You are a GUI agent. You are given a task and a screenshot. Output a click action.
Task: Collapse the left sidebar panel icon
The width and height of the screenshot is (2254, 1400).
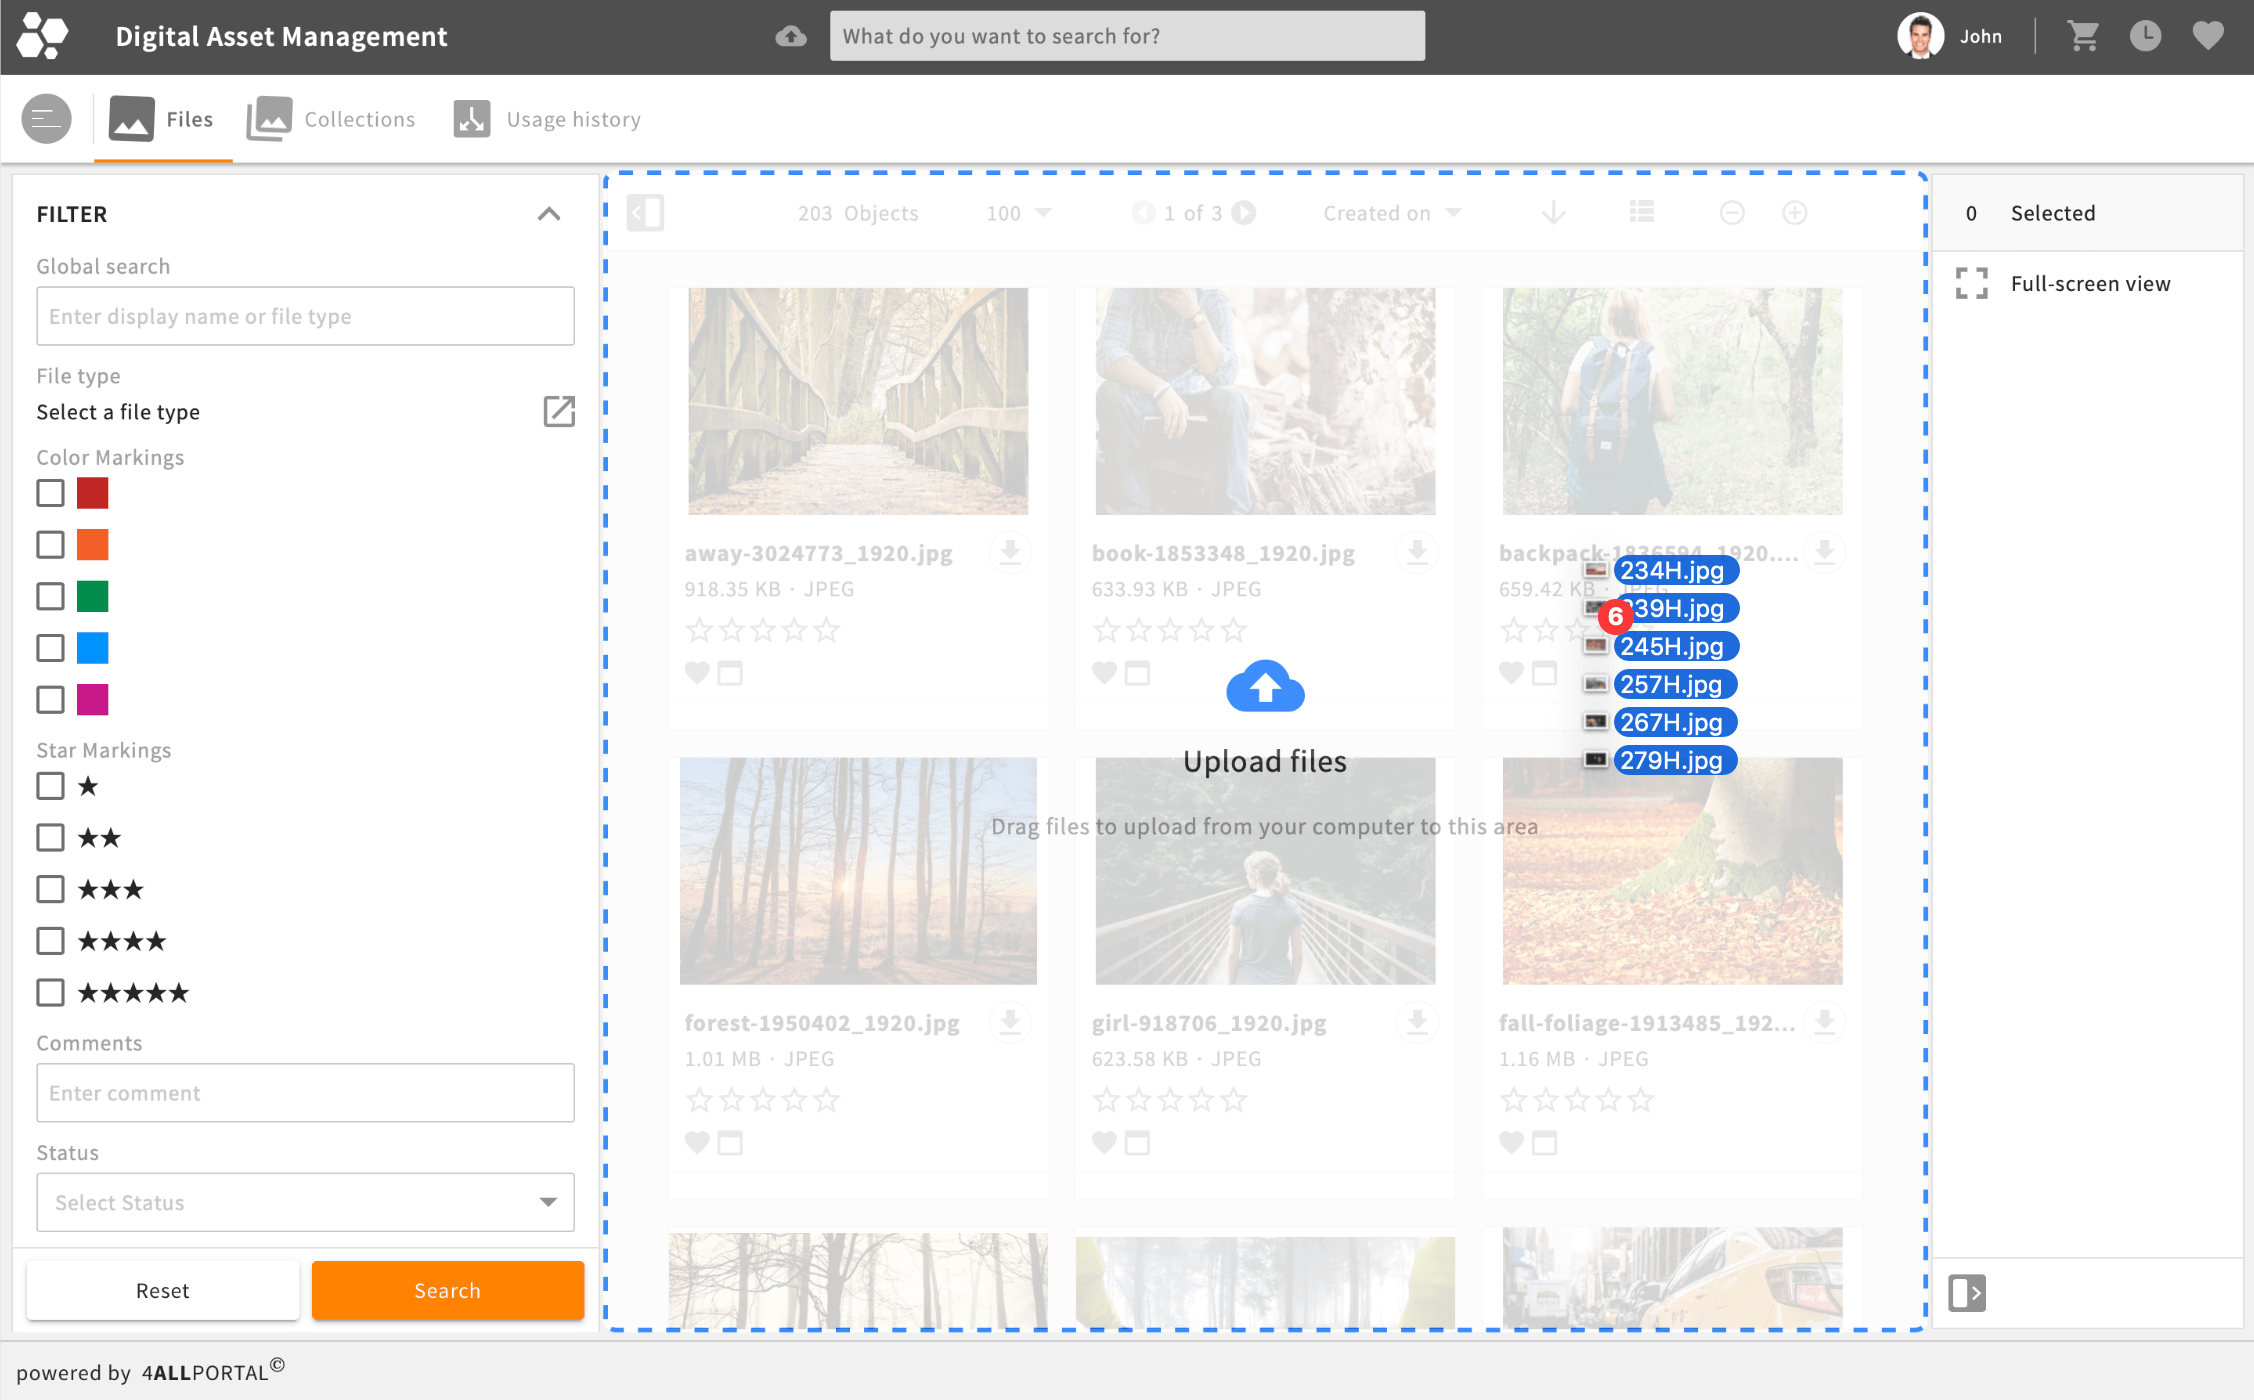pos(646,213)
